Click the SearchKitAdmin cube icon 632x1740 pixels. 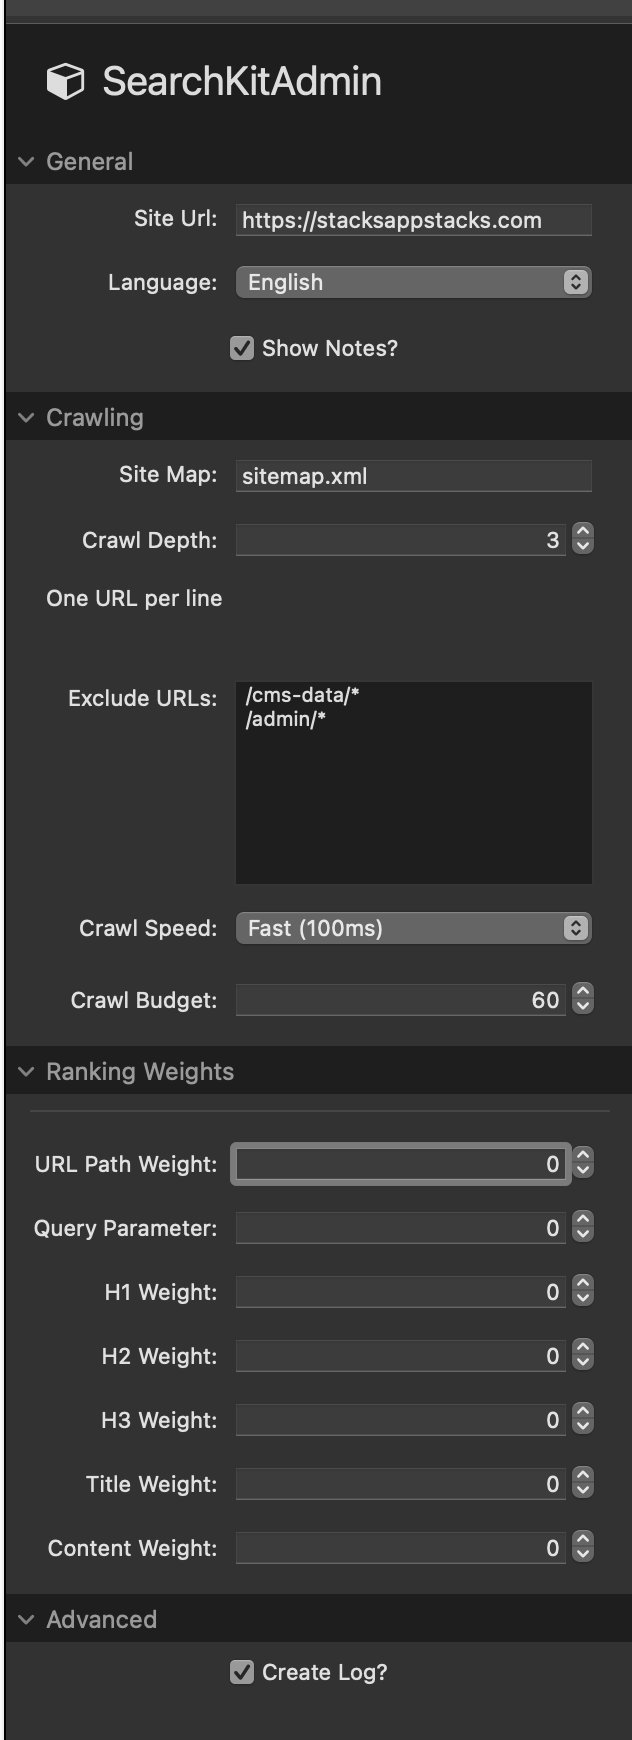(65, 82)
